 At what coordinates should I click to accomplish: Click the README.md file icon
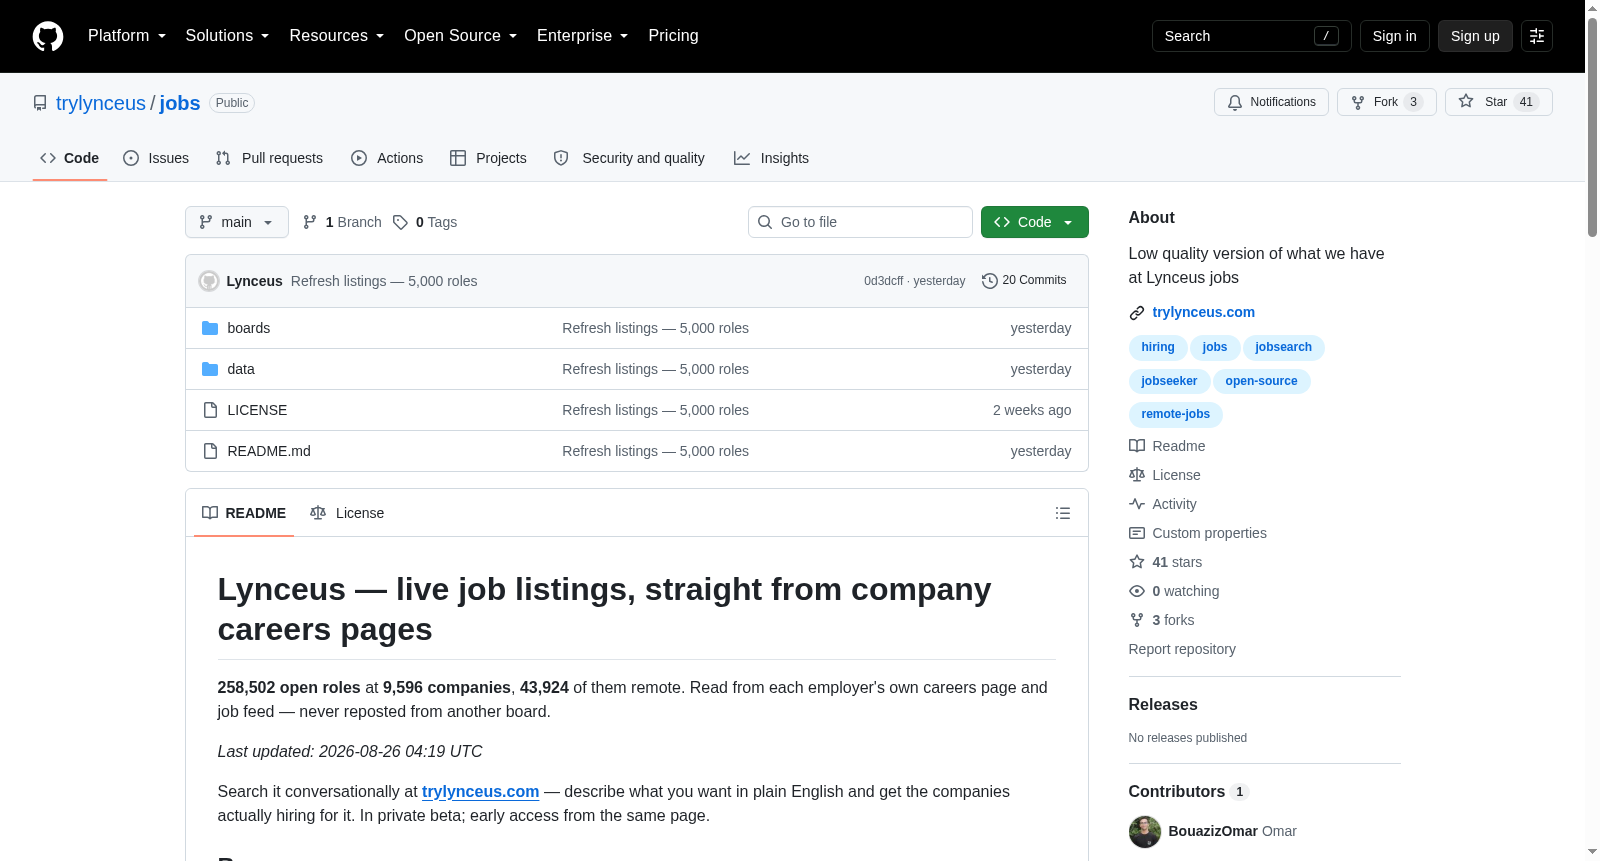pyautogui.click(x=210, y=451)
